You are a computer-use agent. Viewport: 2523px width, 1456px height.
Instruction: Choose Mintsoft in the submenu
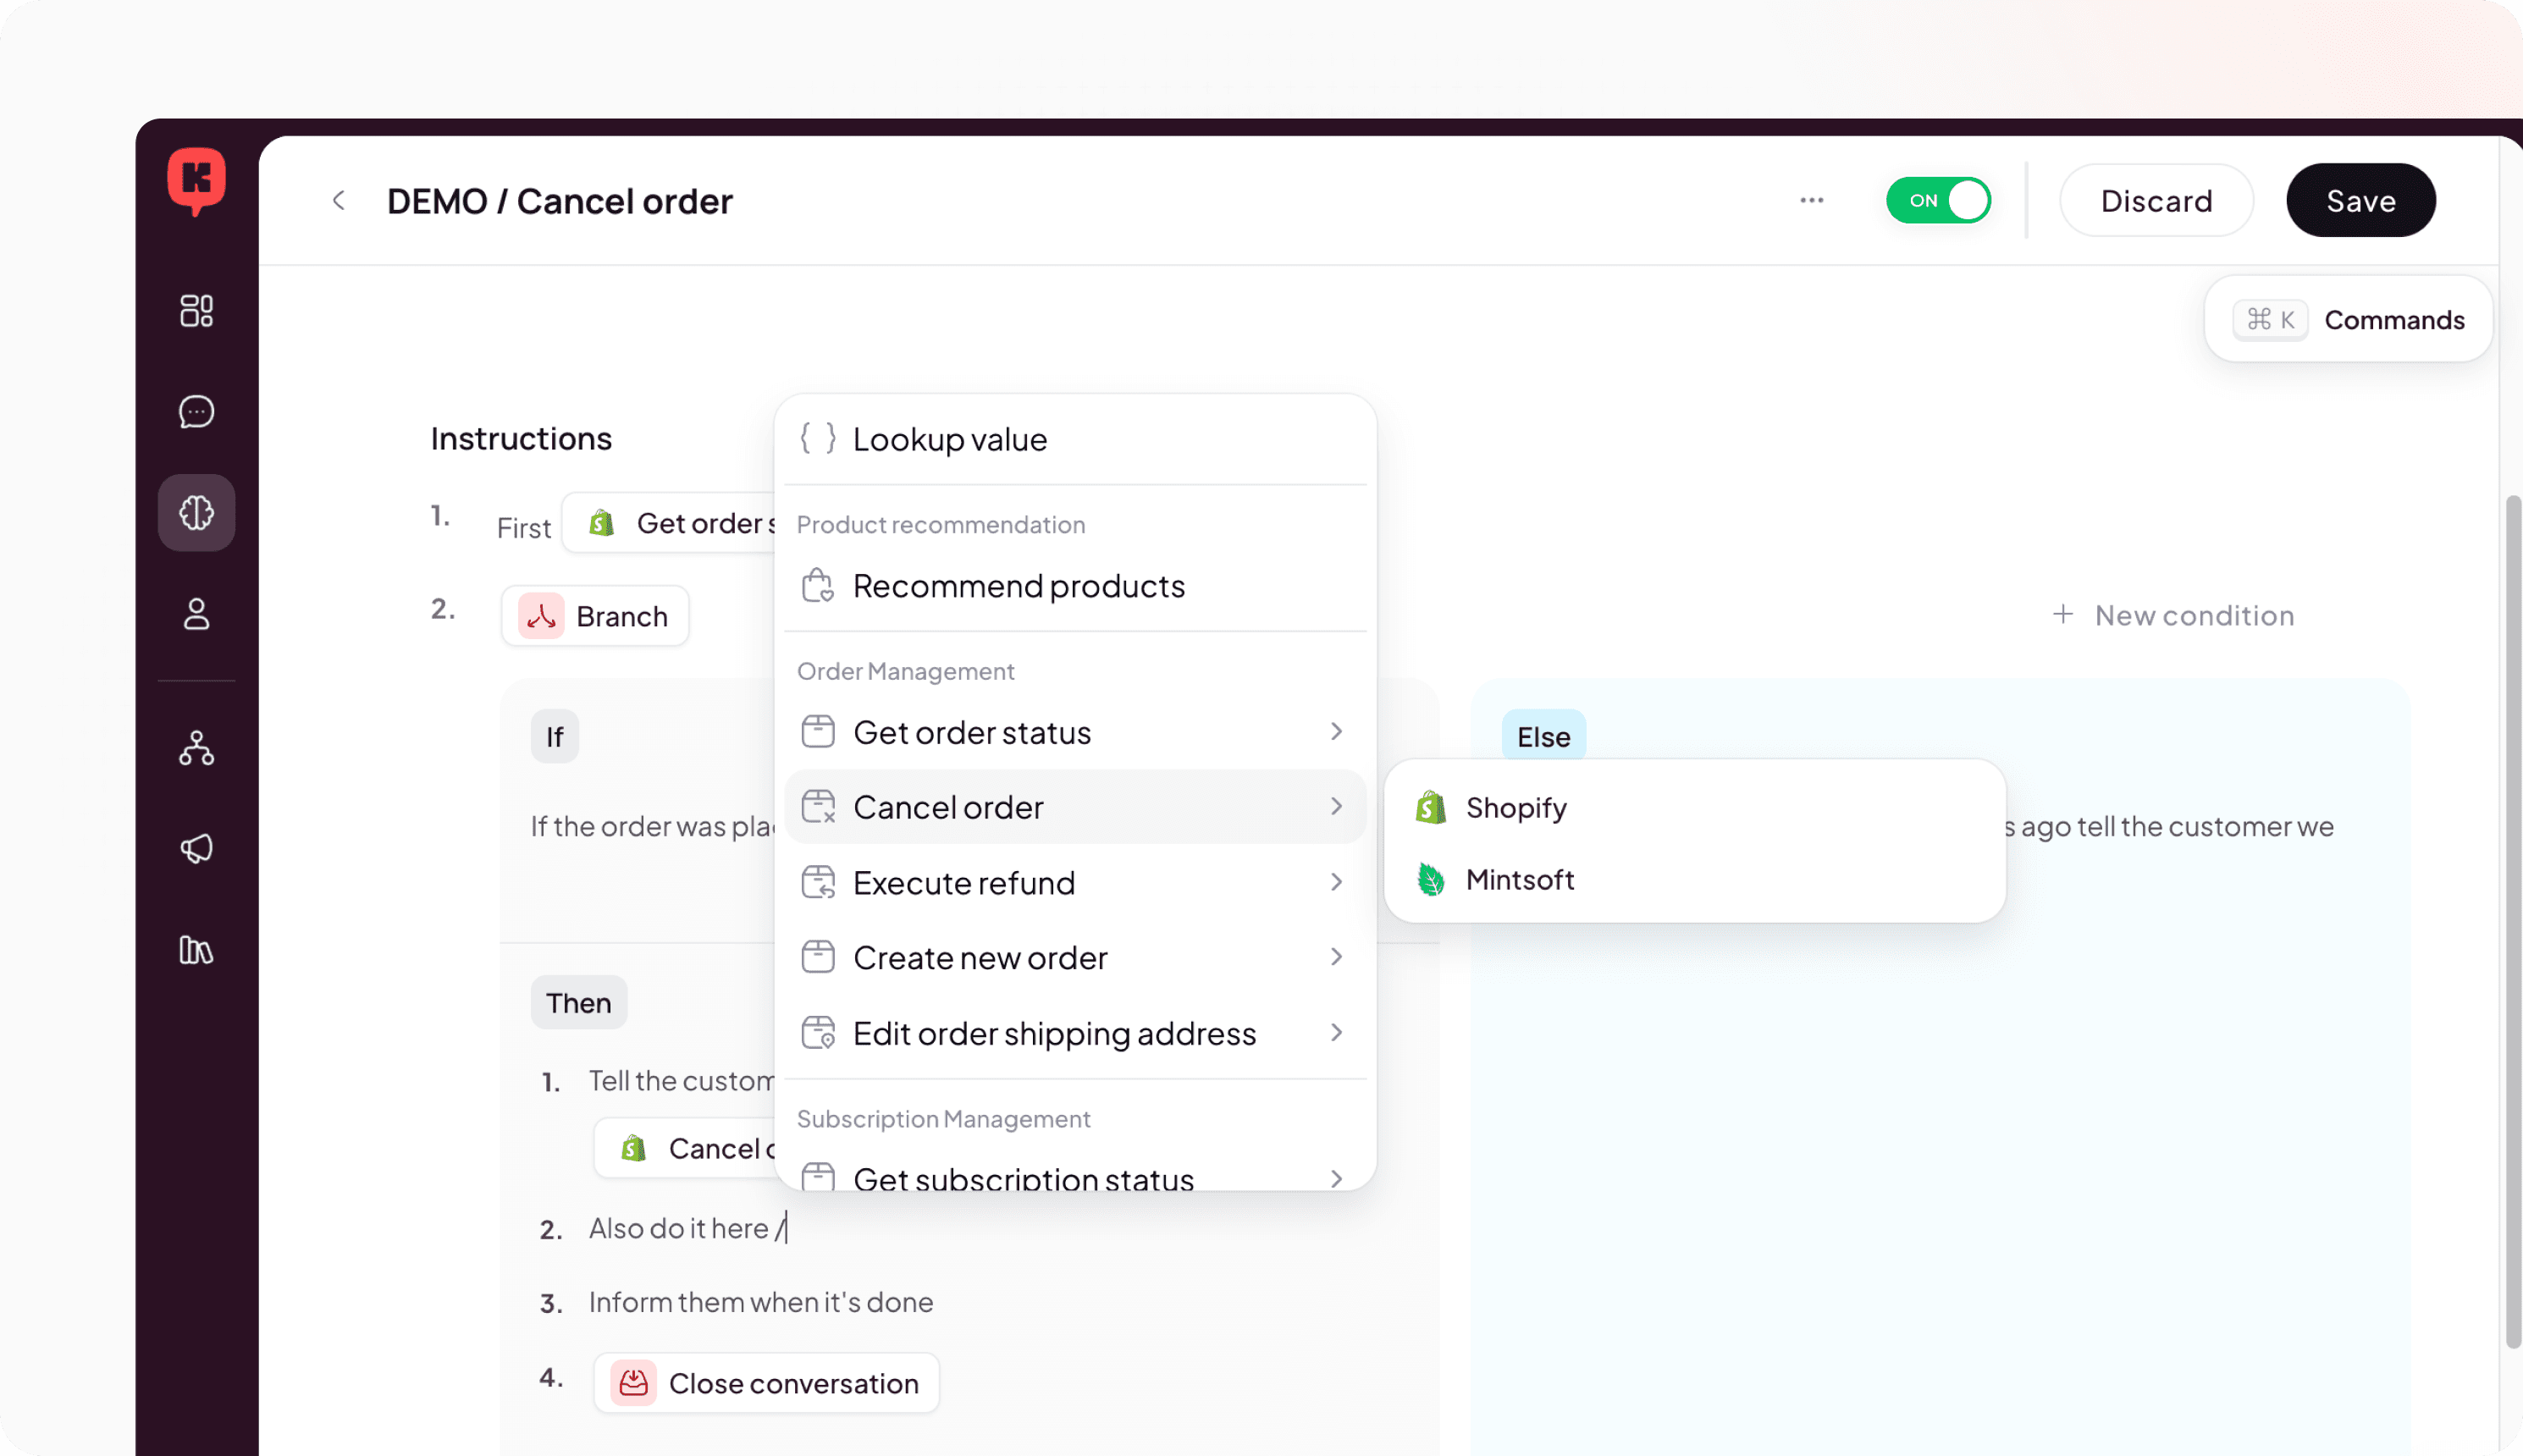coord(1519,880)
